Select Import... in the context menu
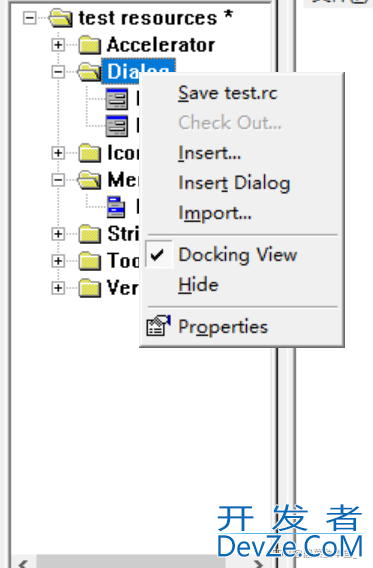The image size is (373, 568). (215, 213)
